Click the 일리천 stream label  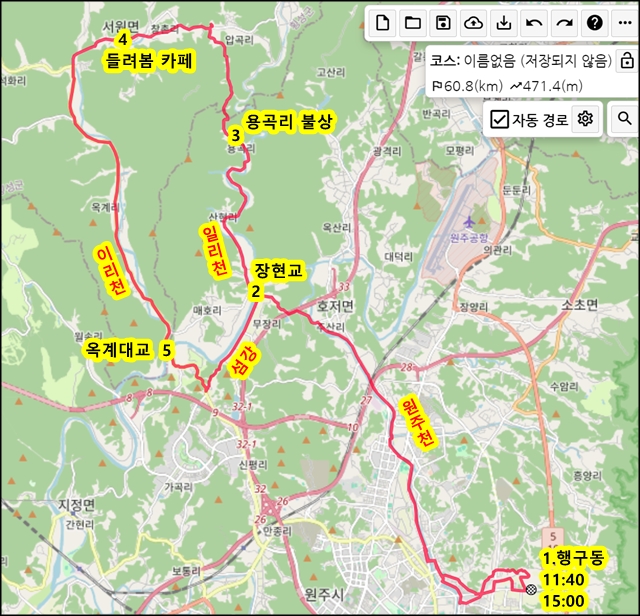point(214,251)
